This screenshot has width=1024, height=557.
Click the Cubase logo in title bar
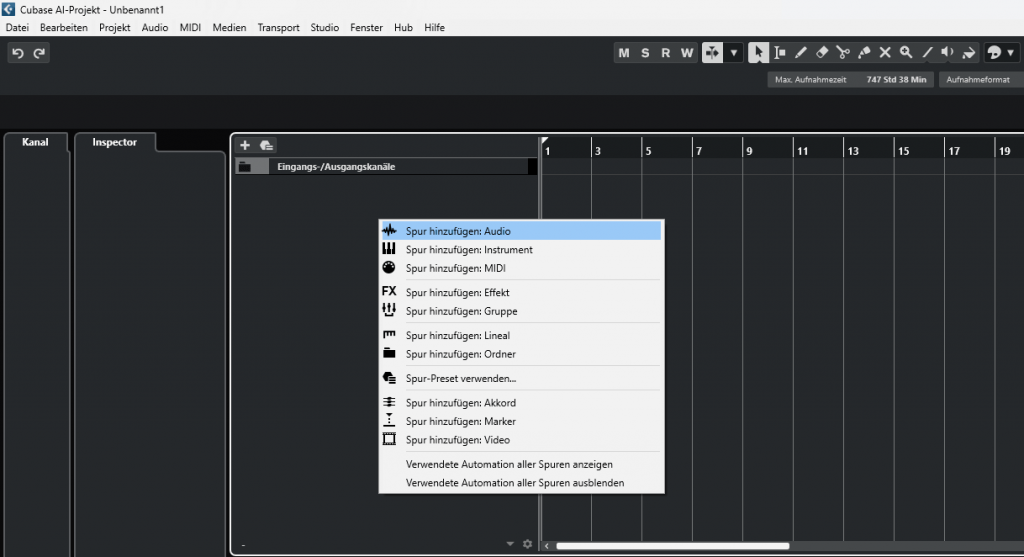point(8,9)
